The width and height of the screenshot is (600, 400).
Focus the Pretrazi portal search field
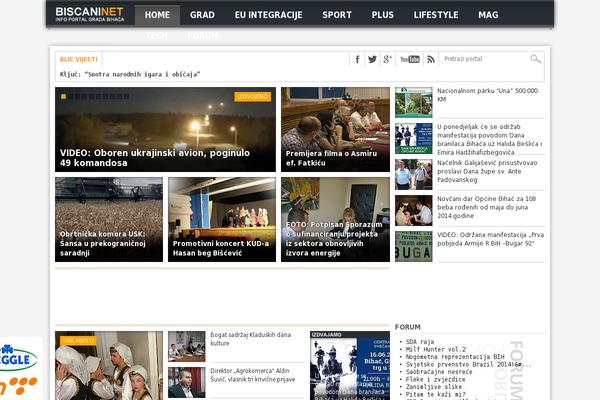484,59
